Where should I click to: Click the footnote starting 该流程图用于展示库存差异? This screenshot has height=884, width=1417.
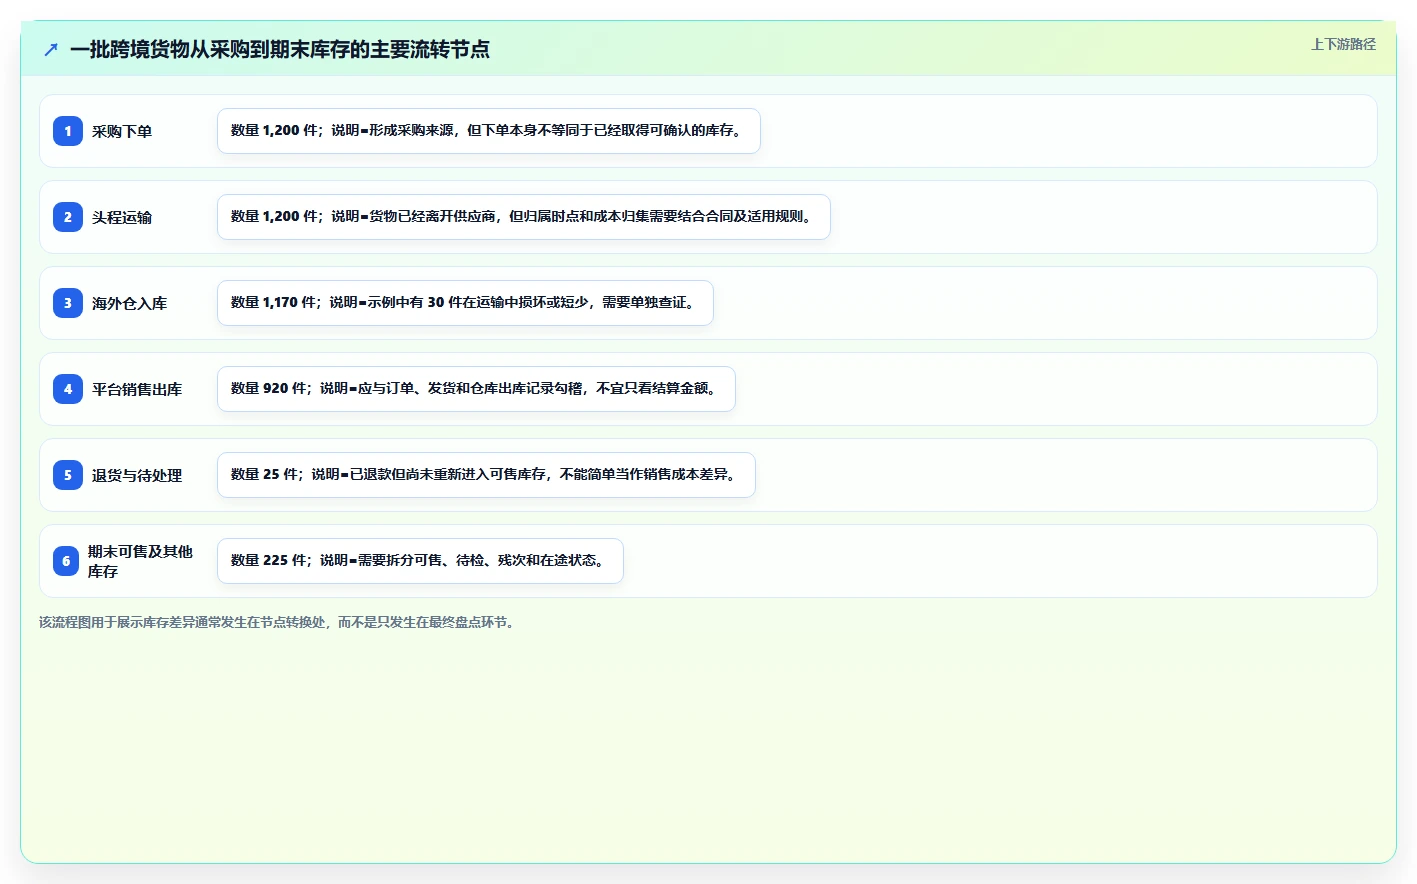click(277, 622)
